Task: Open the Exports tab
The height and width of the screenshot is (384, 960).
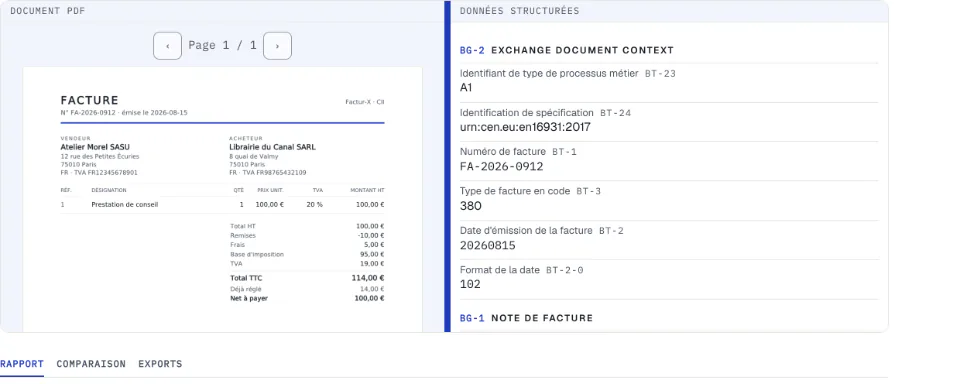Action: (x=160, y=364)
